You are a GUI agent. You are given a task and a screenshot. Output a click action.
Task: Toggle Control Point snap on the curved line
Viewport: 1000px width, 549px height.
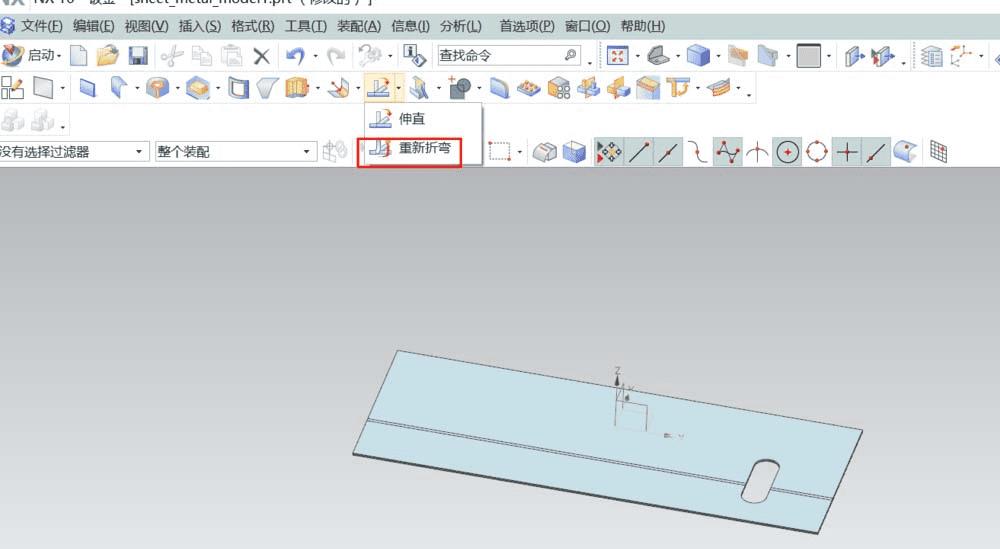click(x=697, y=152)
